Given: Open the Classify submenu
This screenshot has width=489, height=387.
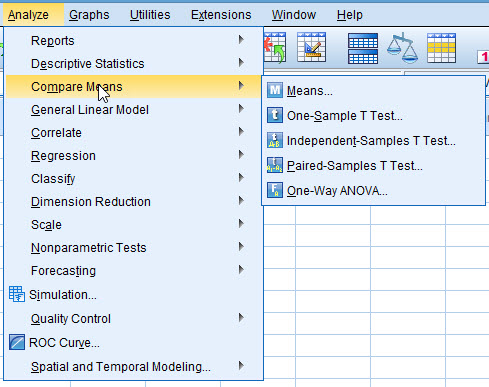Looking at the screenshot, I should point(133,179).
